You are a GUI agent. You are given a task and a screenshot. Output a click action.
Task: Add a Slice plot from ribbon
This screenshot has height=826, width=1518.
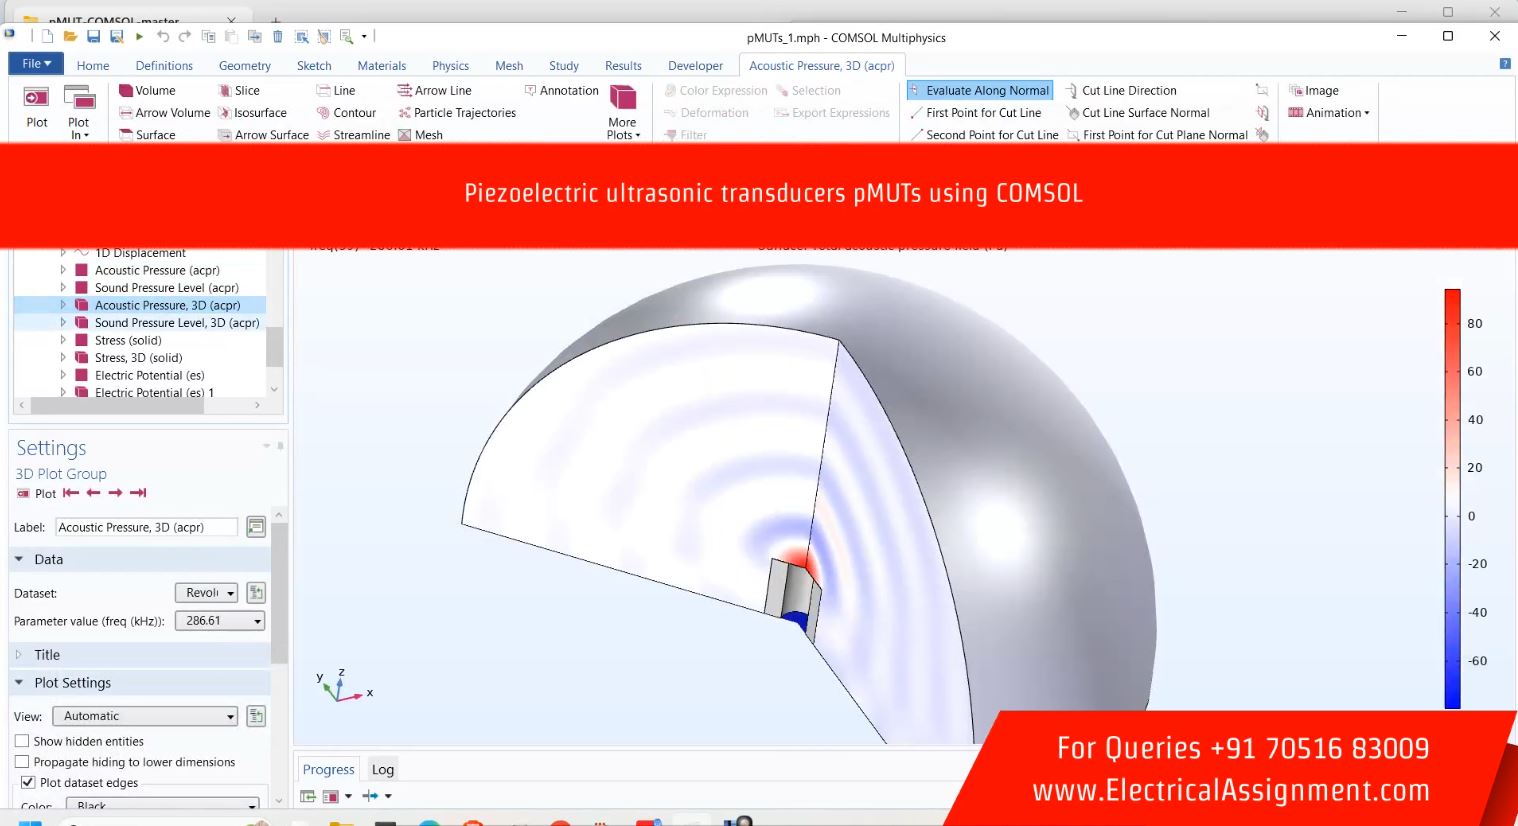(225, 91)
